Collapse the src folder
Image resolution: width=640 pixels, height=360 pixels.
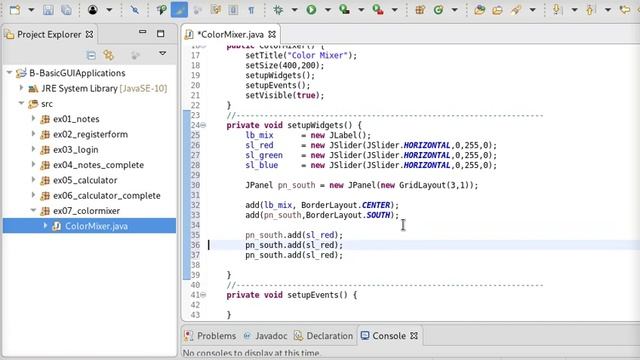pyautogui.click(x=21, y=104)
